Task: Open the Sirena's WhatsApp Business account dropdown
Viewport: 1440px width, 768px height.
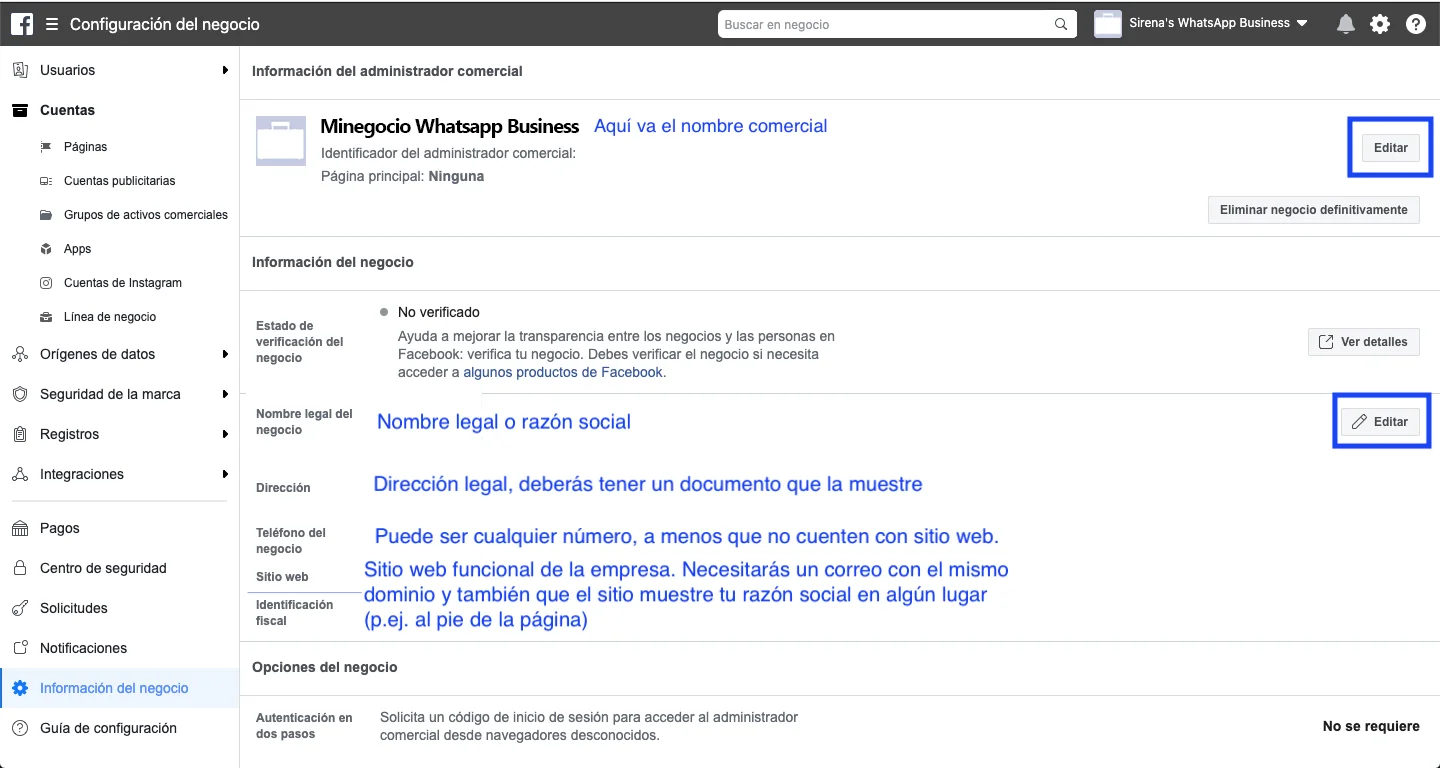Action: tap(1218, 23)
